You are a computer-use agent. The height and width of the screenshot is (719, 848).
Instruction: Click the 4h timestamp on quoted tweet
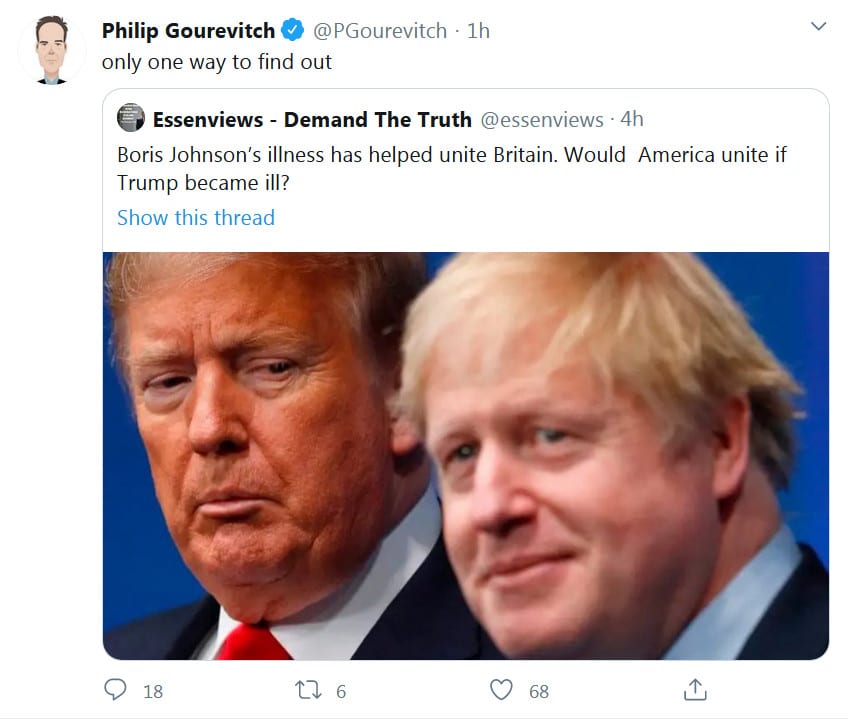[632, 120]
